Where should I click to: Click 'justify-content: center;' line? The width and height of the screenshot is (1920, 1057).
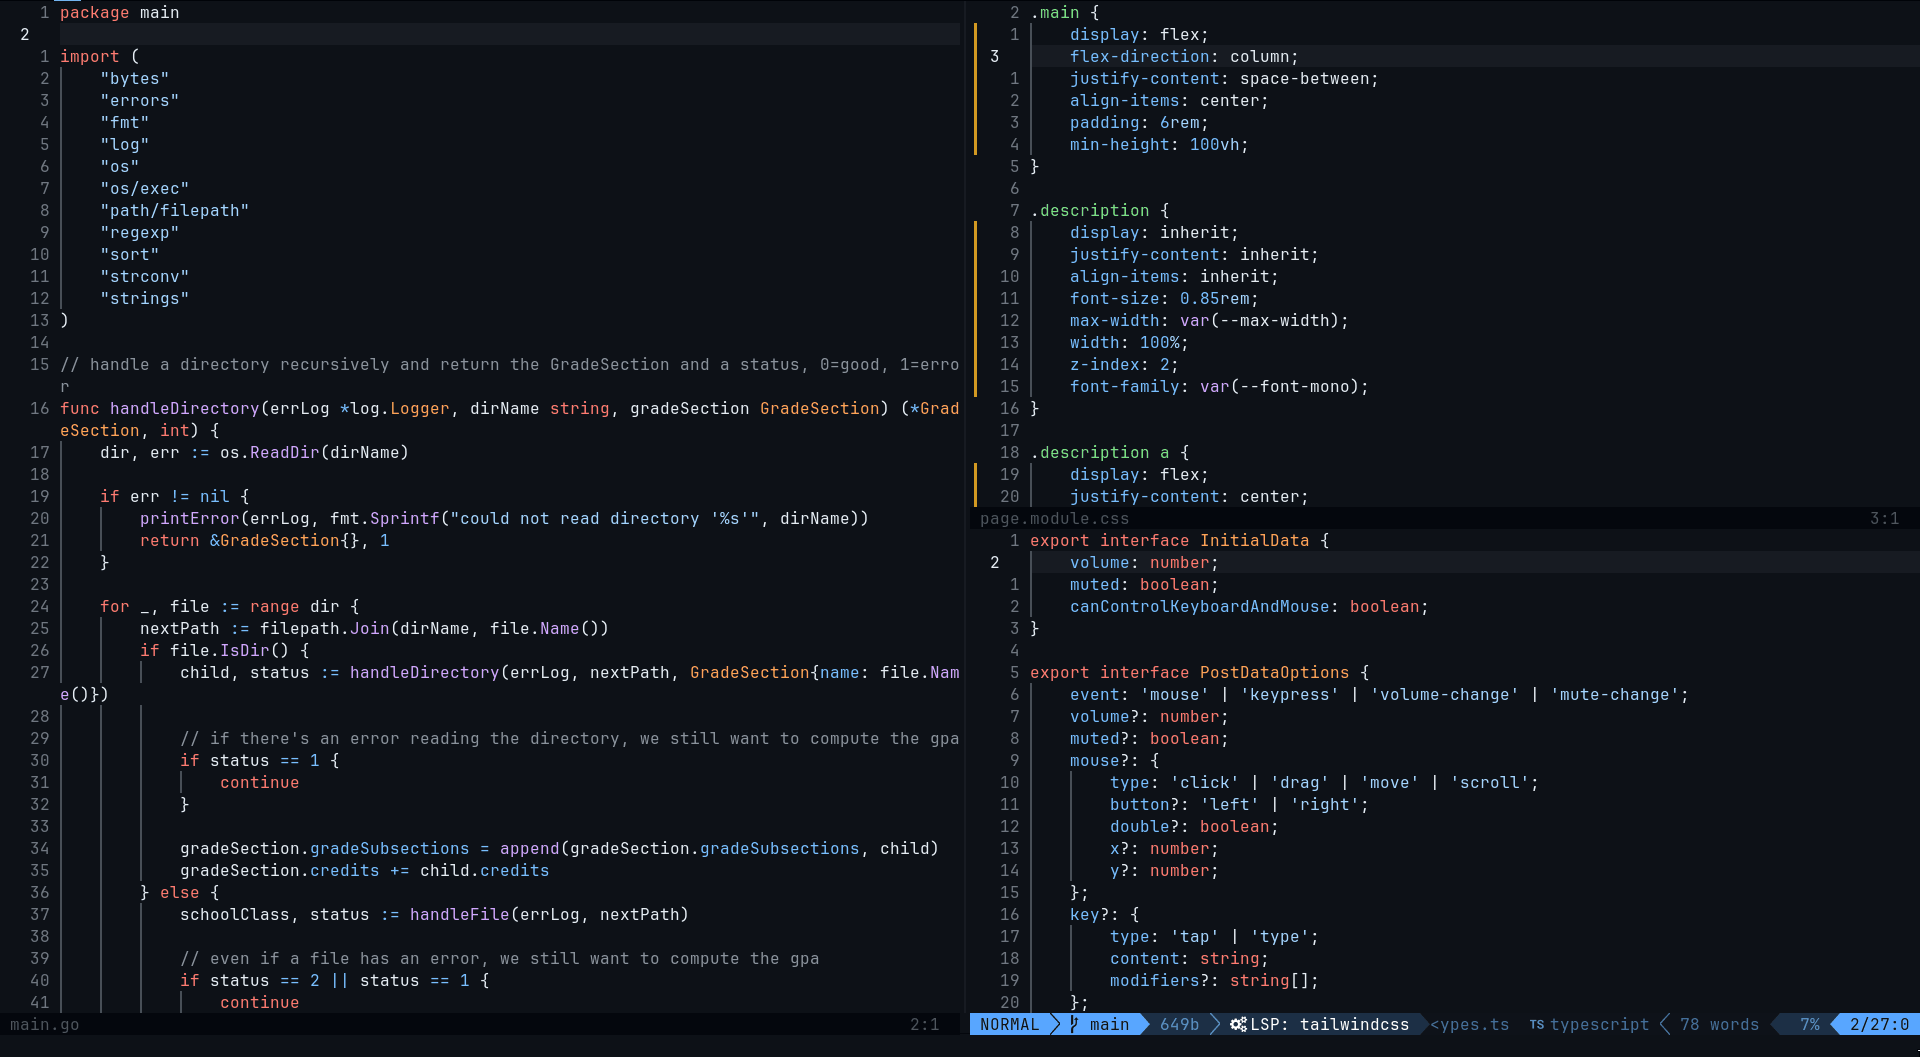tap(1189, 496)
